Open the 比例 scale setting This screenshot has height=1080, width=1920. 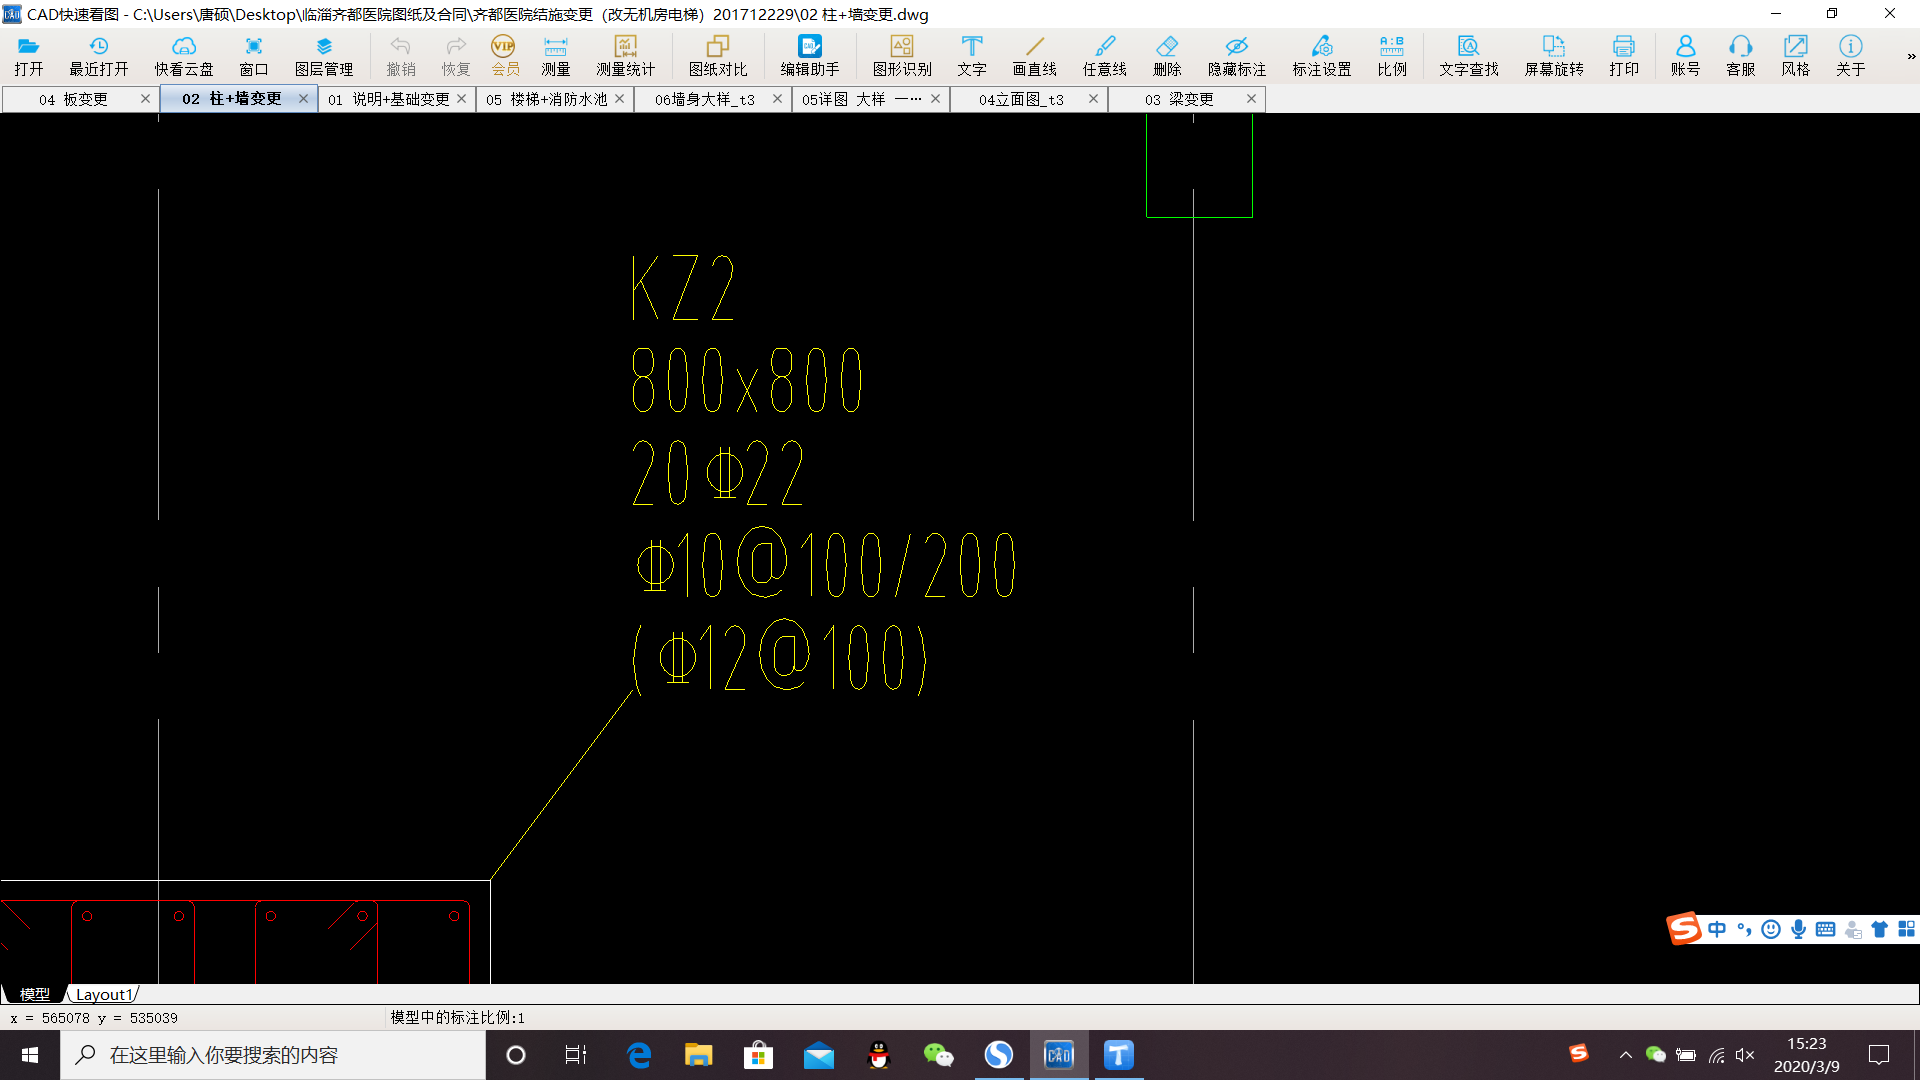click(1392, 56)
